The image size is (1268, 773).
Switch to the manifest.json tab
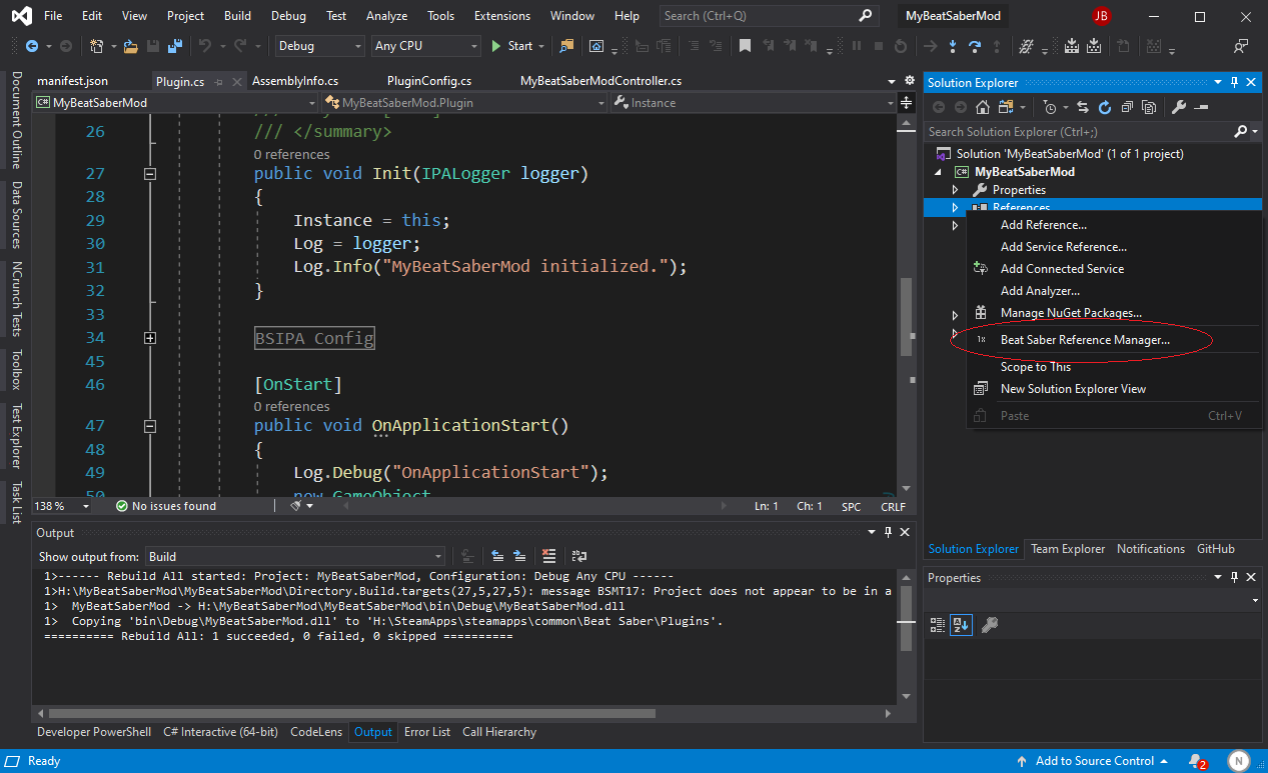click(72, 82)
